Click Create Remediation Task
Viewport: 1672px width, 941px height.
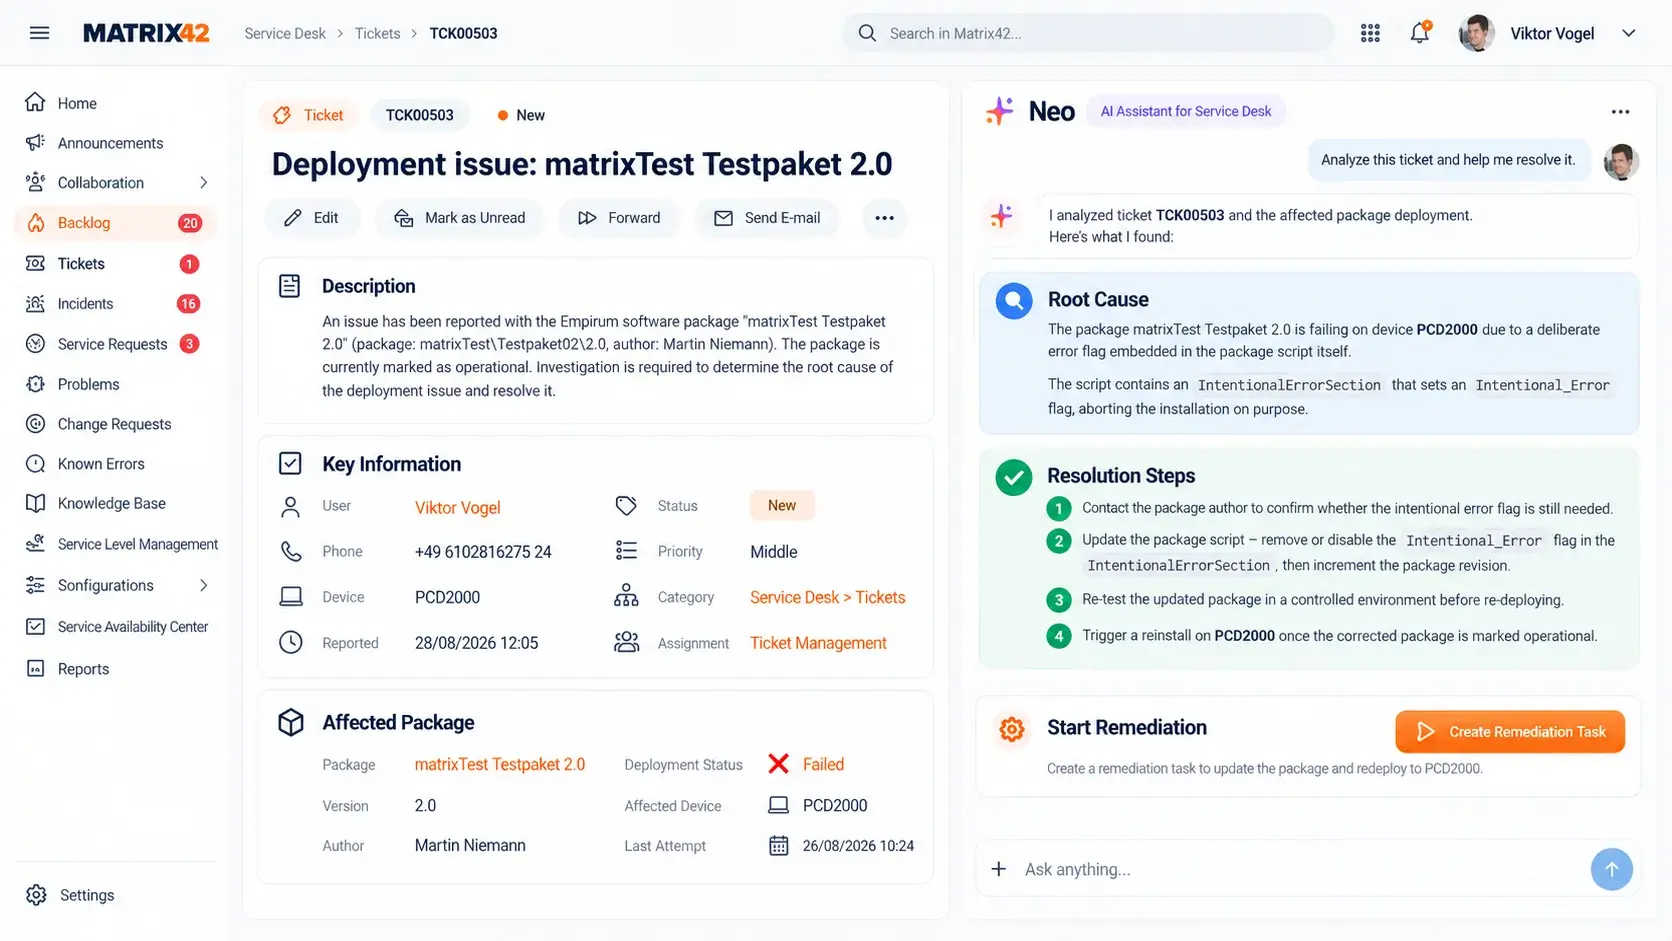[1510, 732]
